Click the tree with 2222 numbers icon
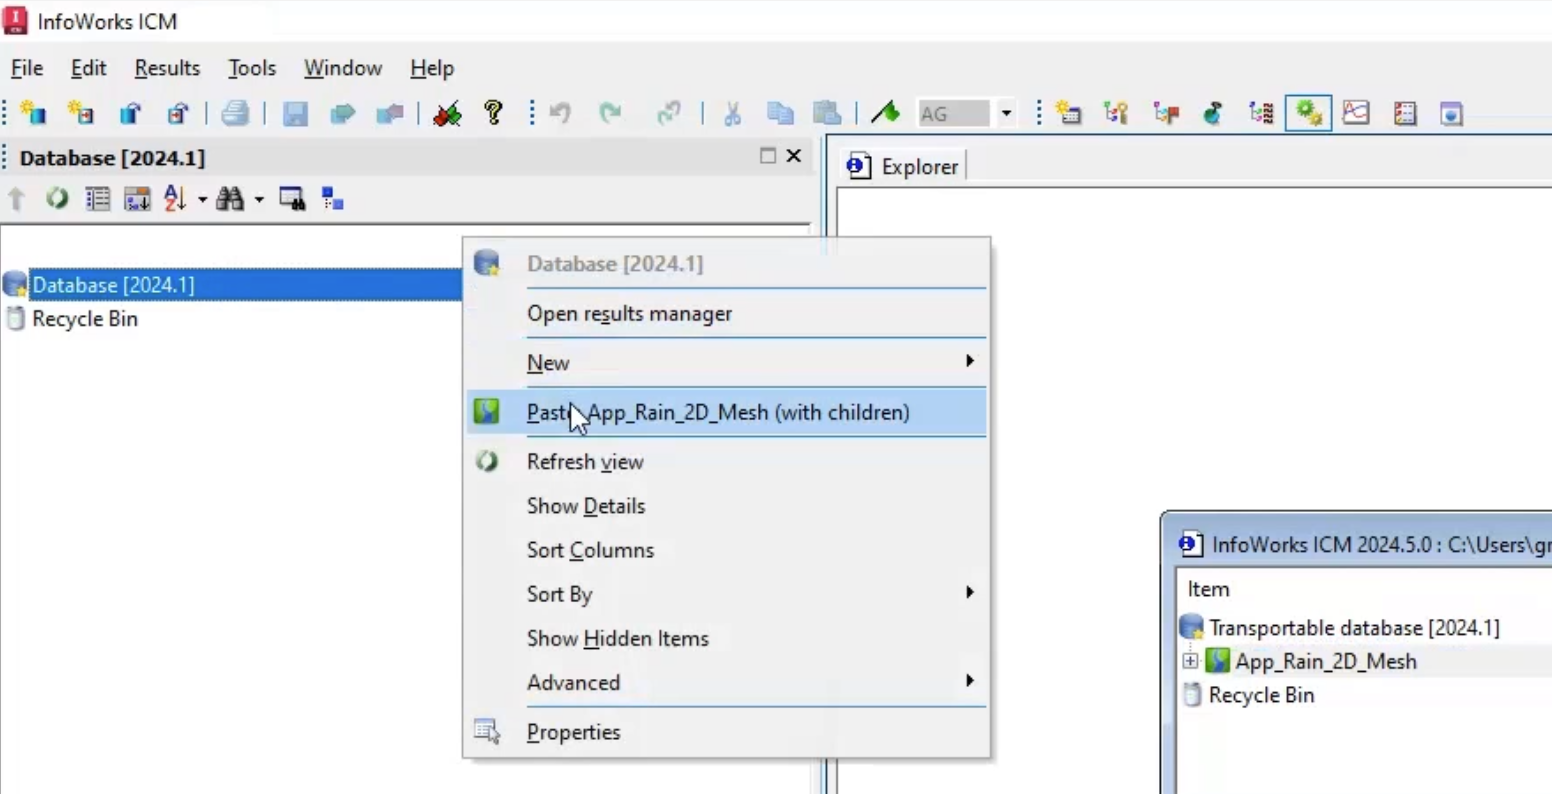This screenshot has height=794, width=1552. click(1261, 113)
